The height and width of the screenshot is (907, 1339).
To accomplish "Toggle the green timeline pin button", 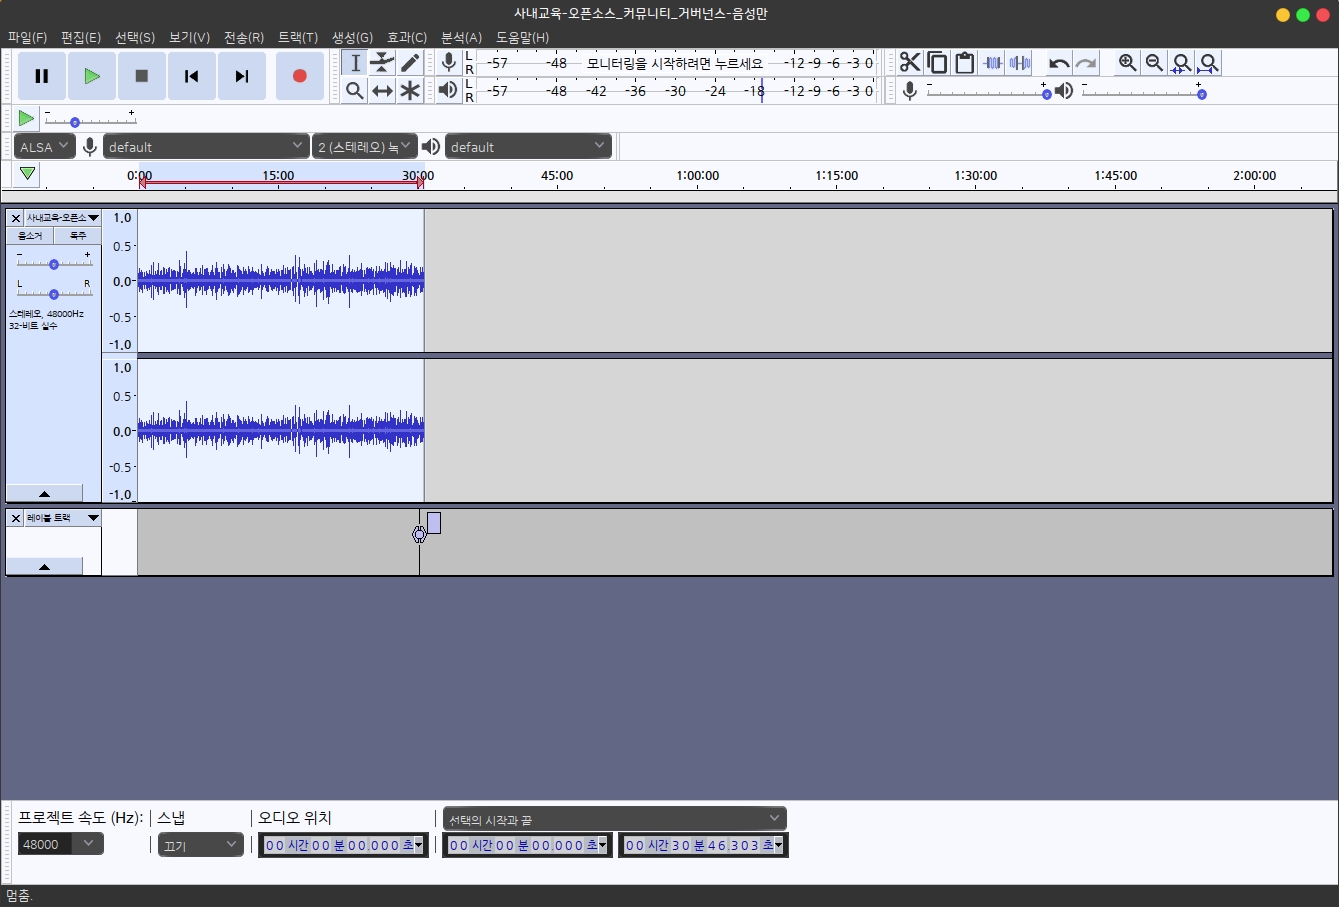I will (x=27, y=174).
